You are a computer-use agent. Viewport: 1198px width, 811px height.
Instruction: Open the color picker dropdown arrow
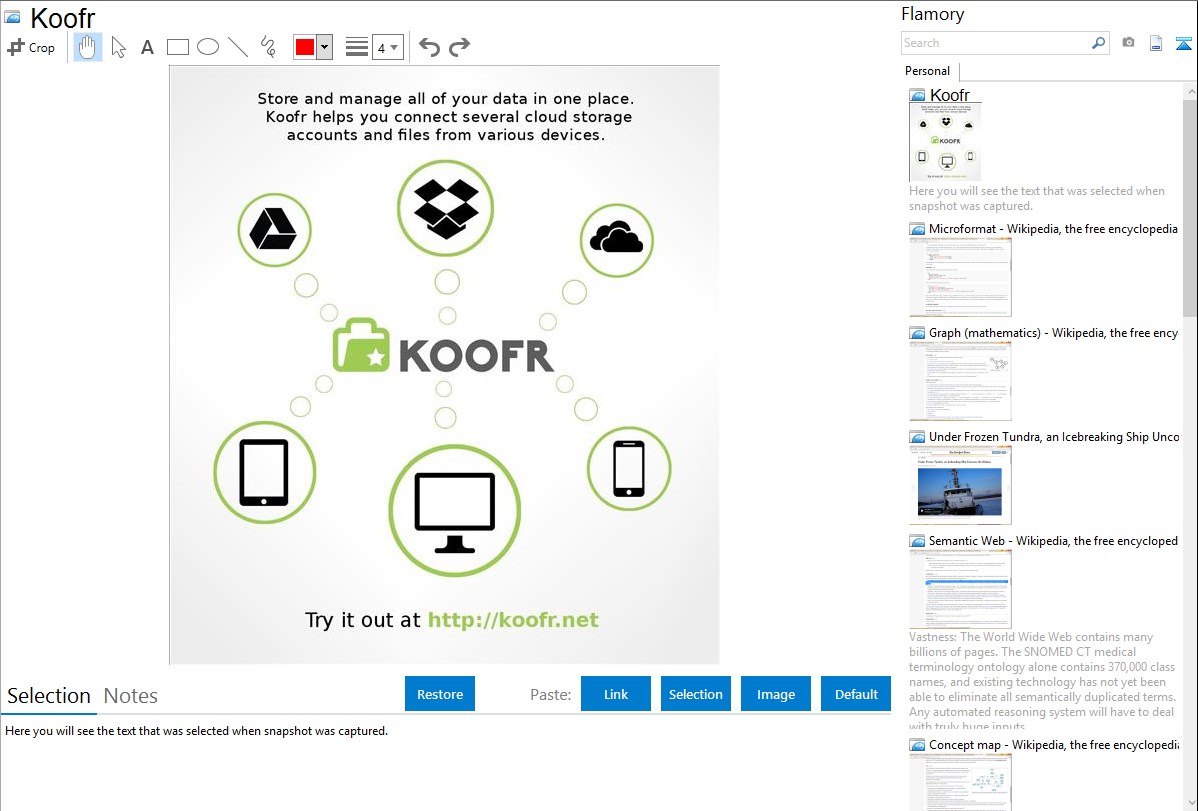(x=325, y=47)
